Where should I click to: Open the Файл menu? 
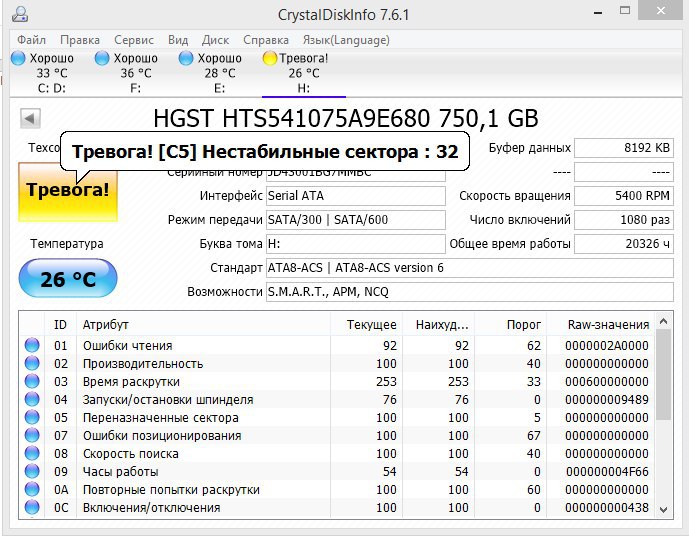point(31,40)
